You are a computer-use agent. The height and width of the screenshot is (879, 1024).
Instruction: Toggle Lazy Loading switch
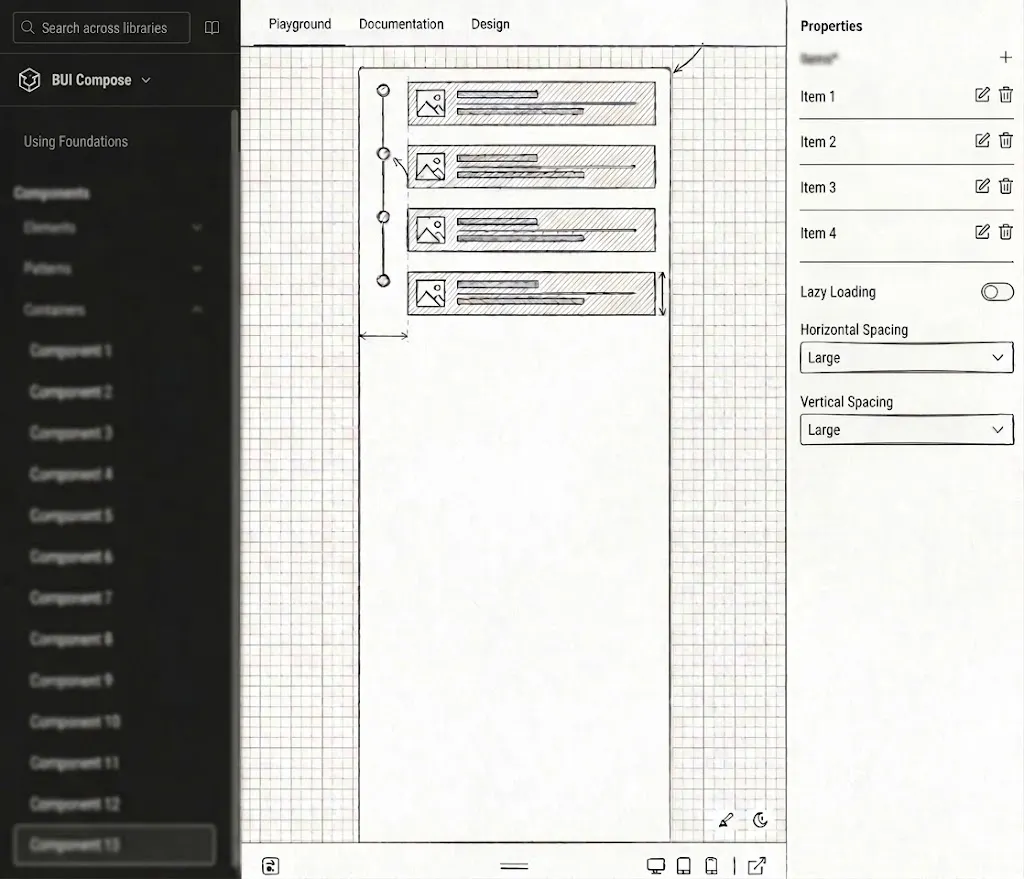997,292
